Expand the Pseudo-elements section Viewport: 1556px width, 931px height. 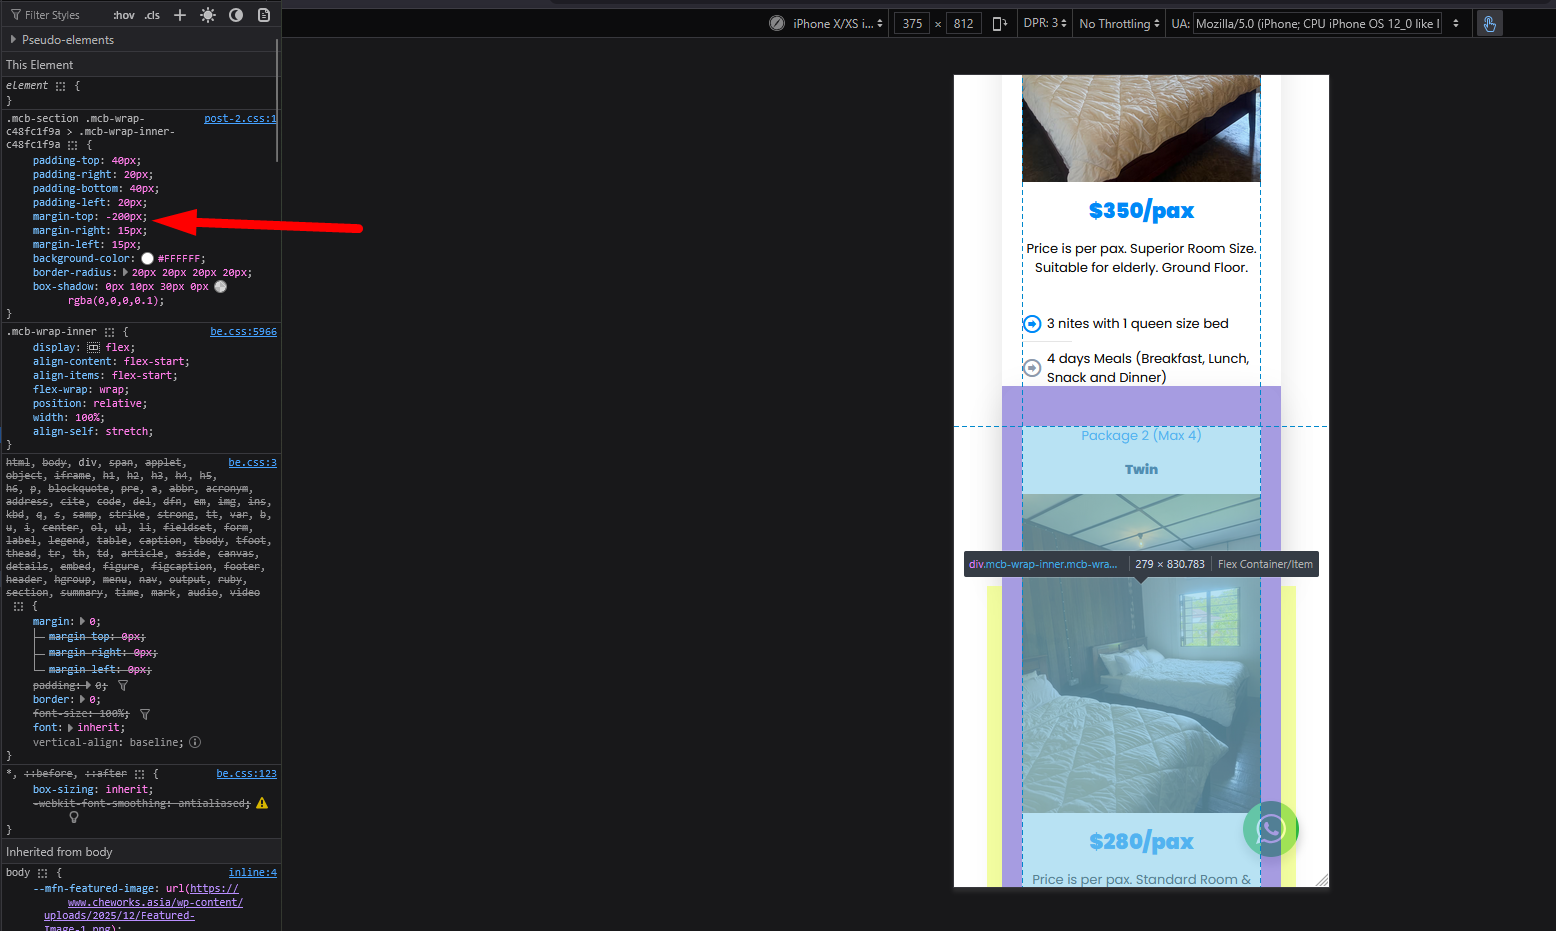click(x=13, y=40)
